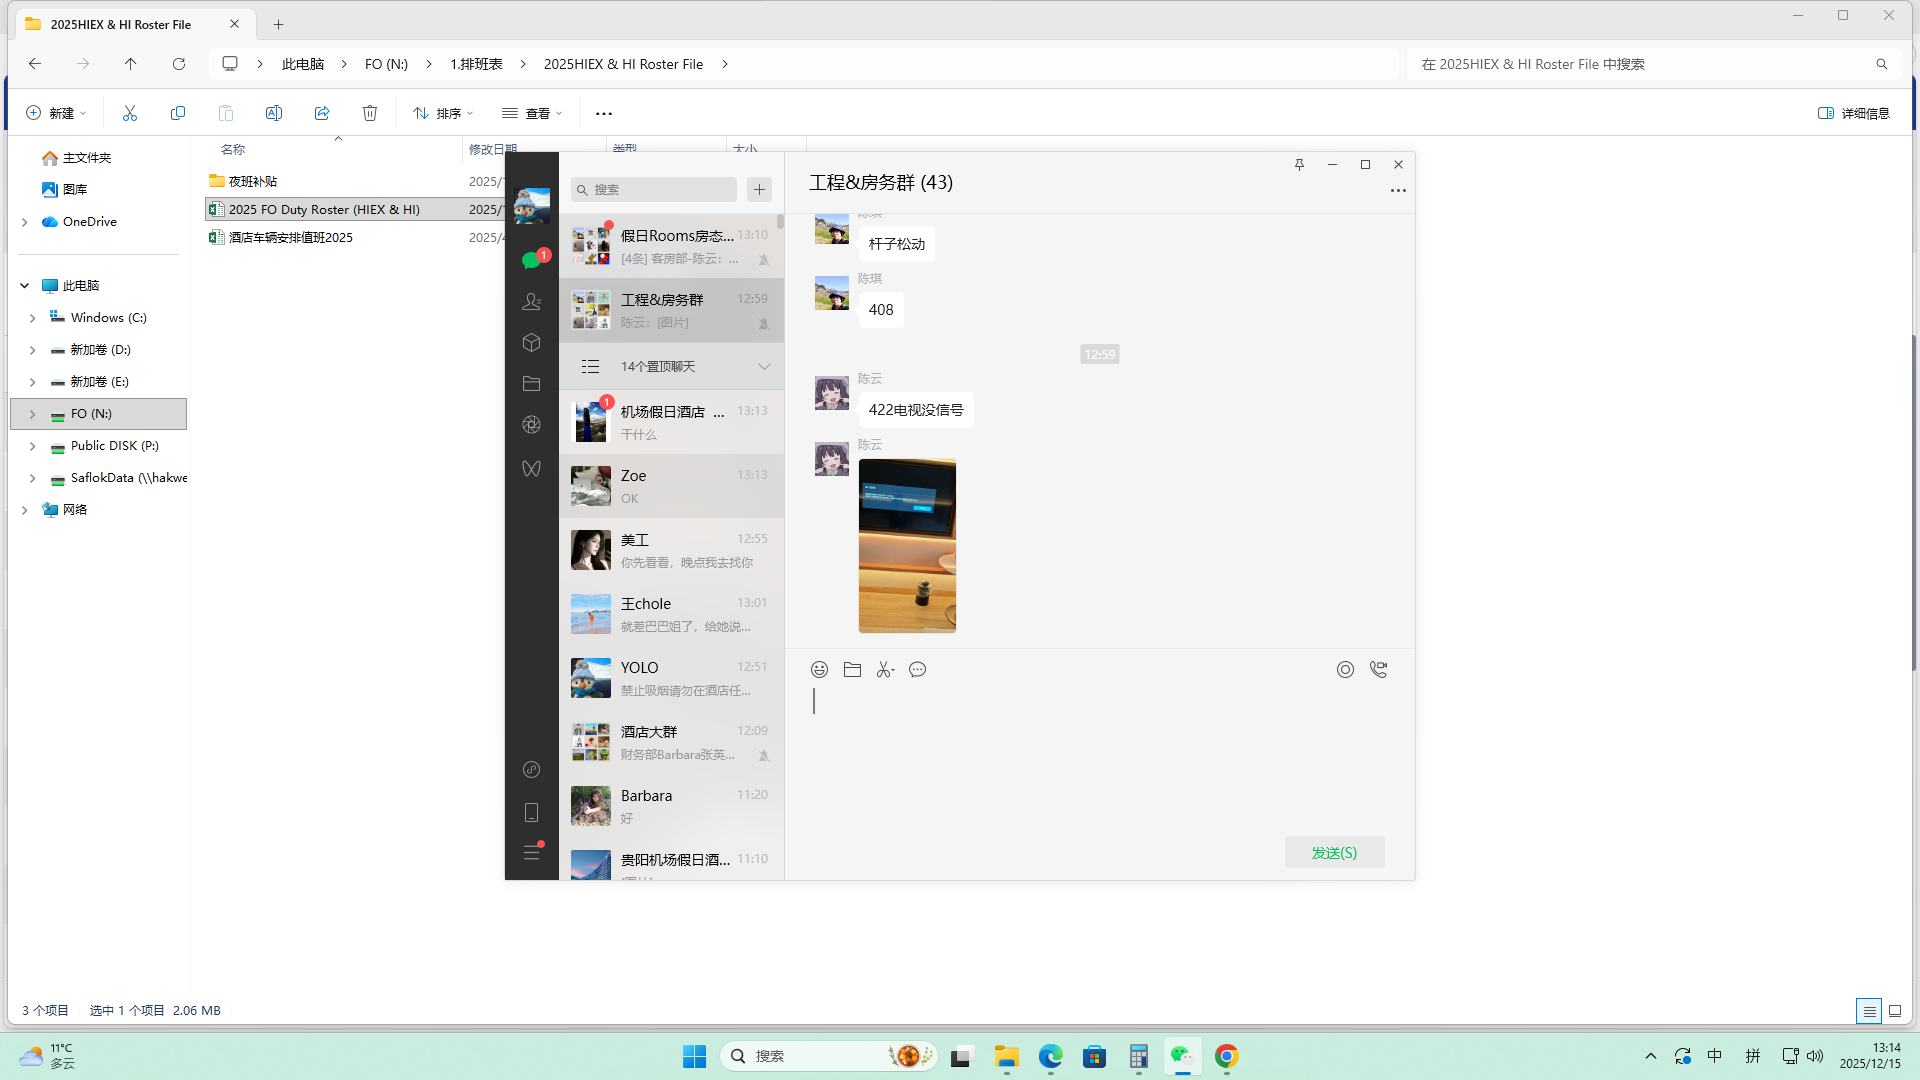Open WeChat Moments shutter icon
This screenshot has width=1920, height=1080.
click(x=531, y=425)
